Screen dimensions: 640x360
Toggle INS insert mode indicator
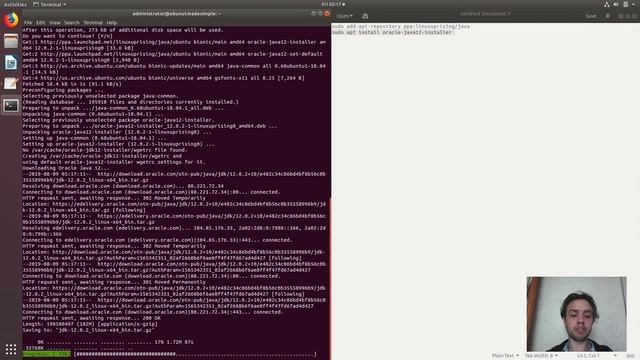[631, 356]
